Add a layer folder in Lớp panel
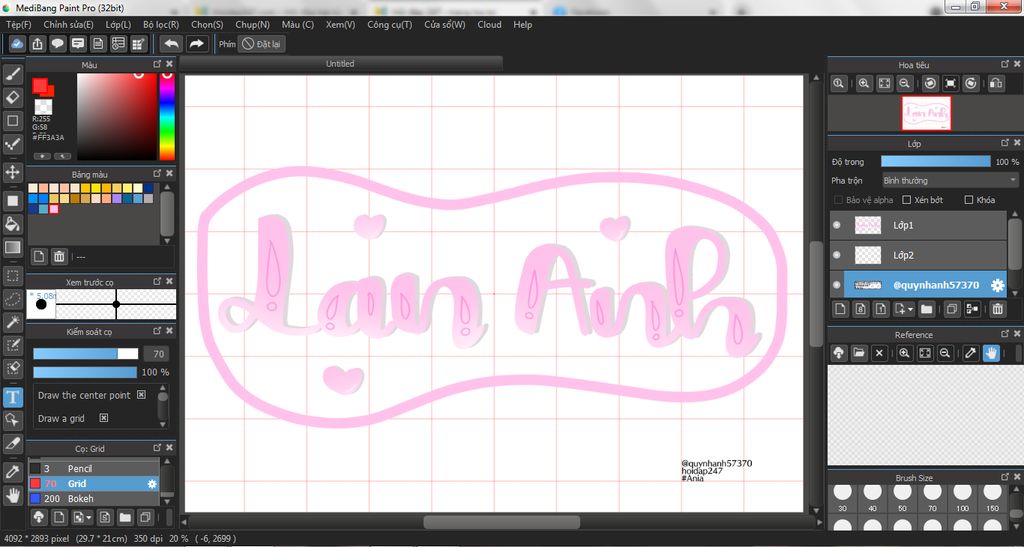 pos(926,309)
